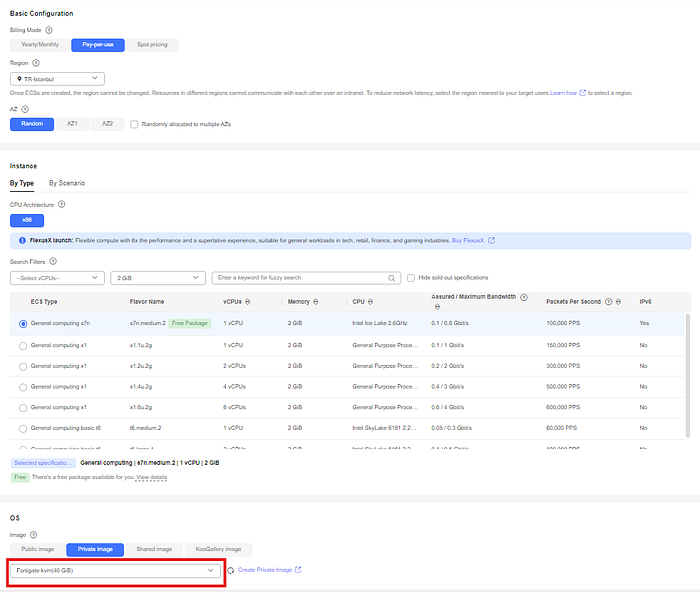Click help icon next to AZ label
Viewport: 700px width, 596px height.
pyautogui.click(x=25, y=109)
